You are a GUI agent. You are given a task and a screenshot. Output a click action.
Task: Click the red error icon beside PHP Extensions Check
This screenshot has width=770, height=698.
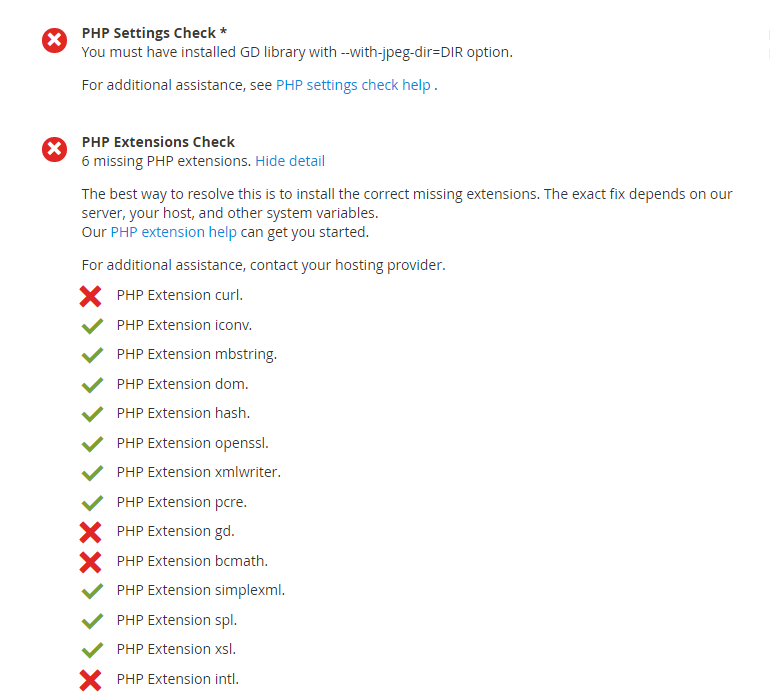55,149
